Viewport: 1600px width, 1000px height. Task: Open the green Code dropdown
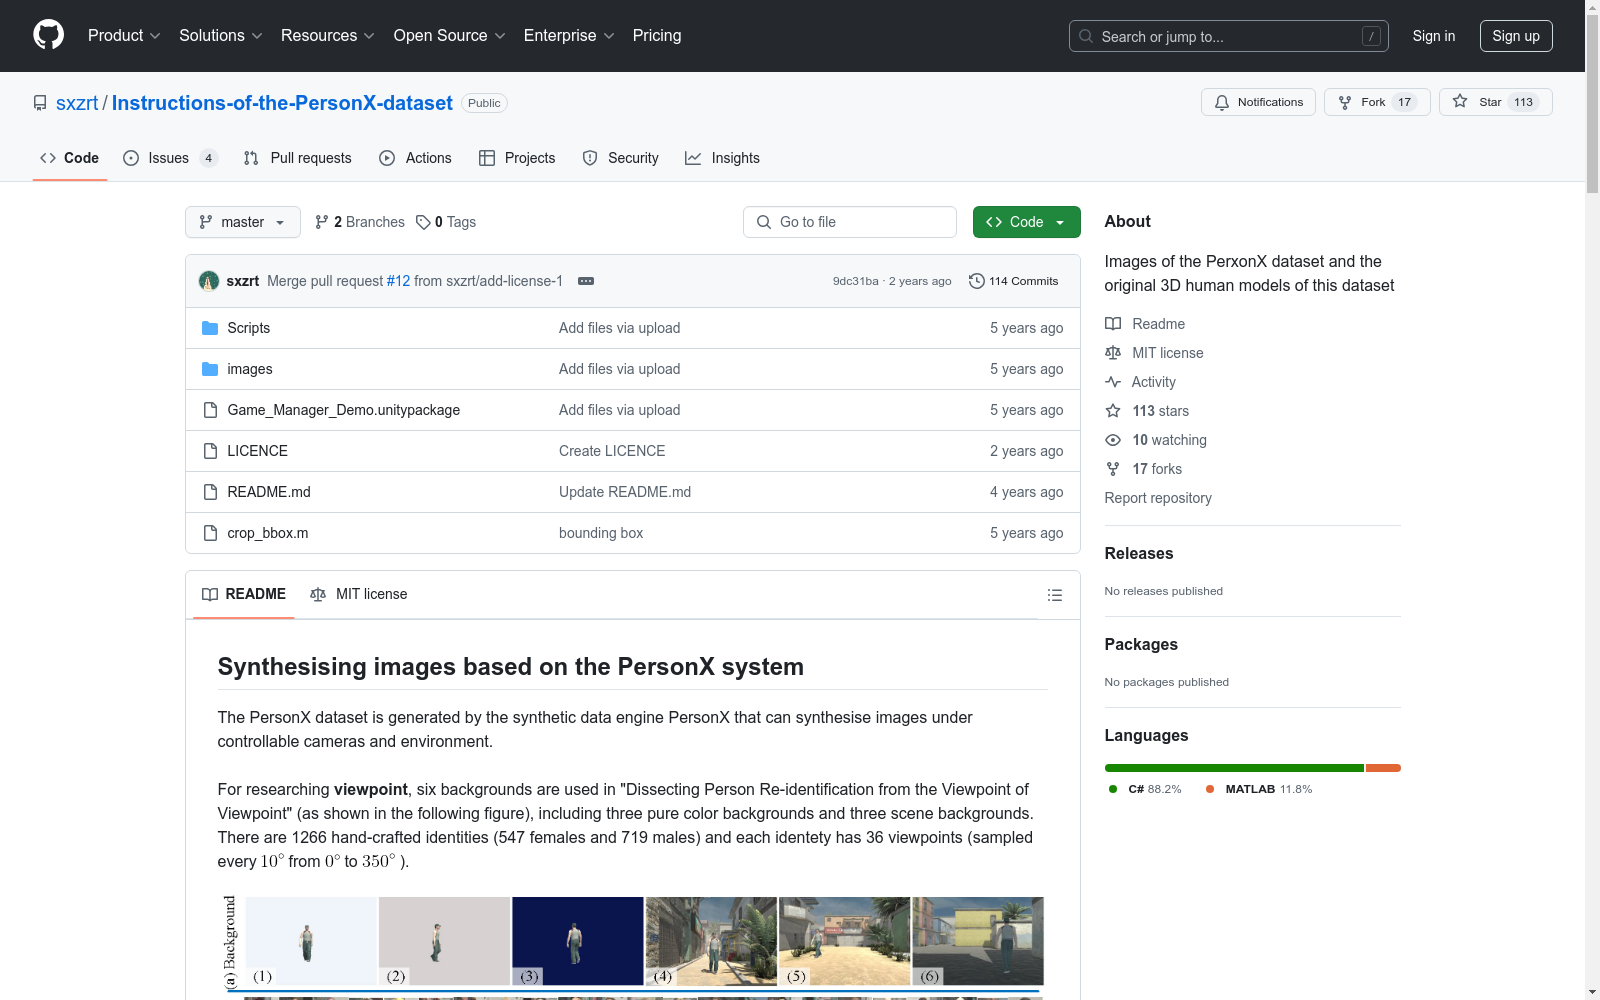click(1026, 222)
